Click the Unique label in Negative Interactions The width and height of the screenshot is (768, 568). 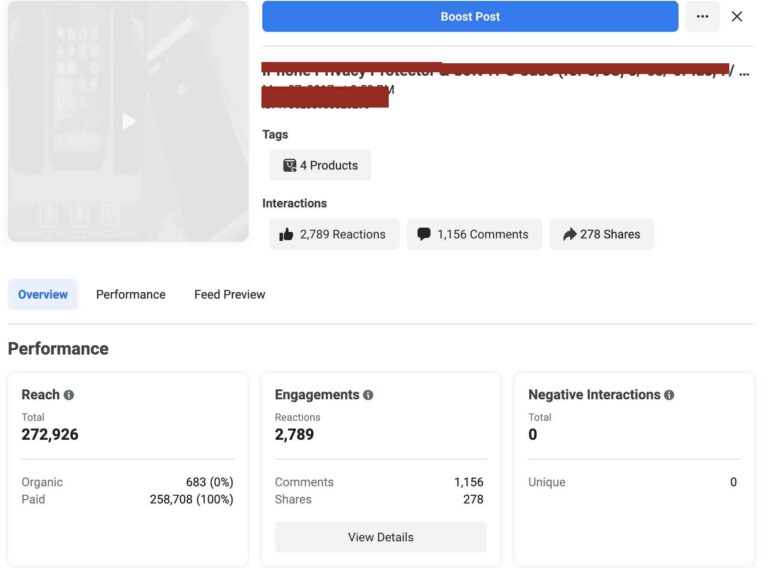point(547,482)
